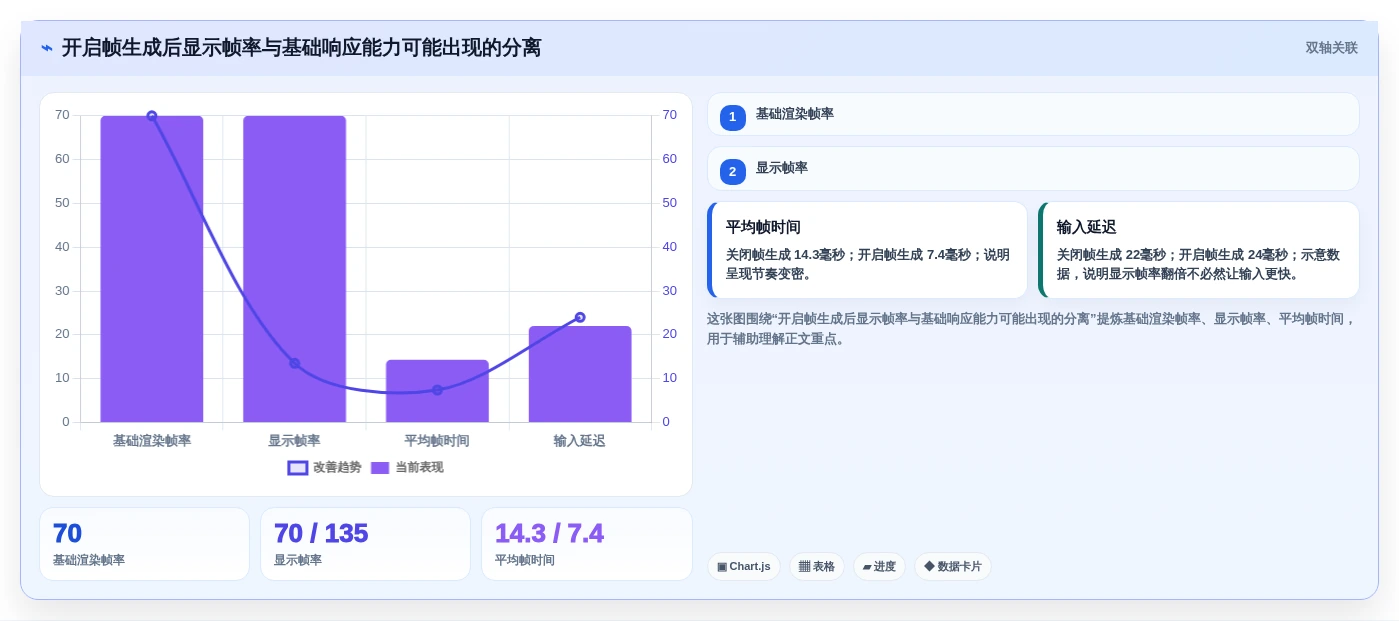Click the x-axis label 输入延迟

(580, 441)
